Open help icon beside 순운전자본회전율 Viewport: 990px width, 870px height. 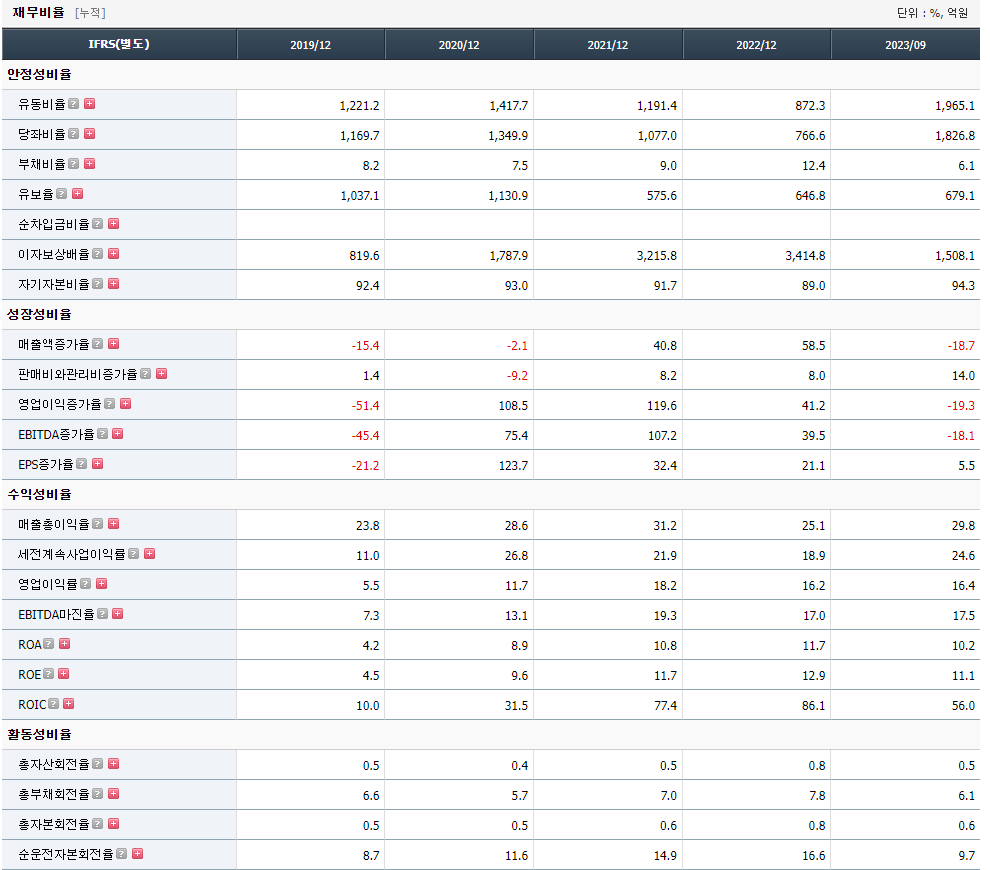point(122,854)
